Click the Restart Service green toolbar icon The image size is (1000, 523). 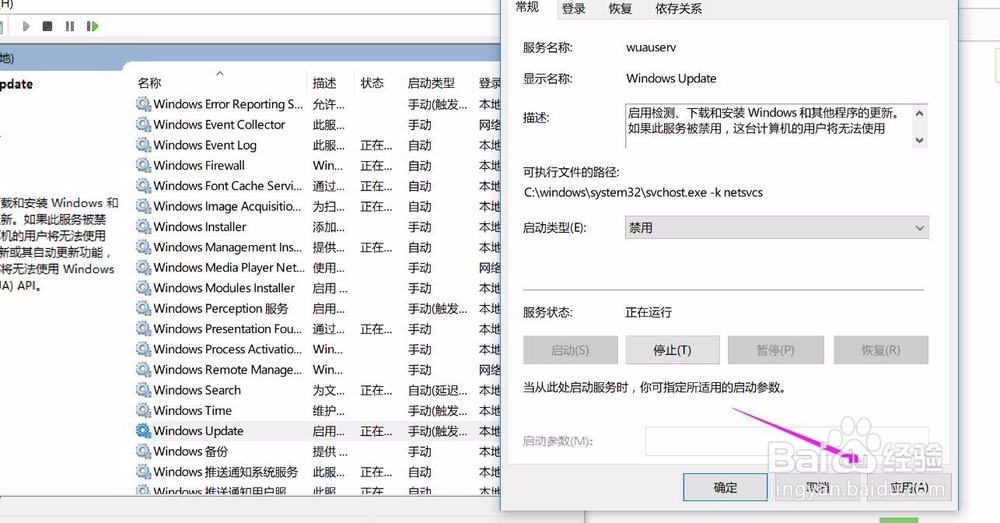[x=92, y=26]
